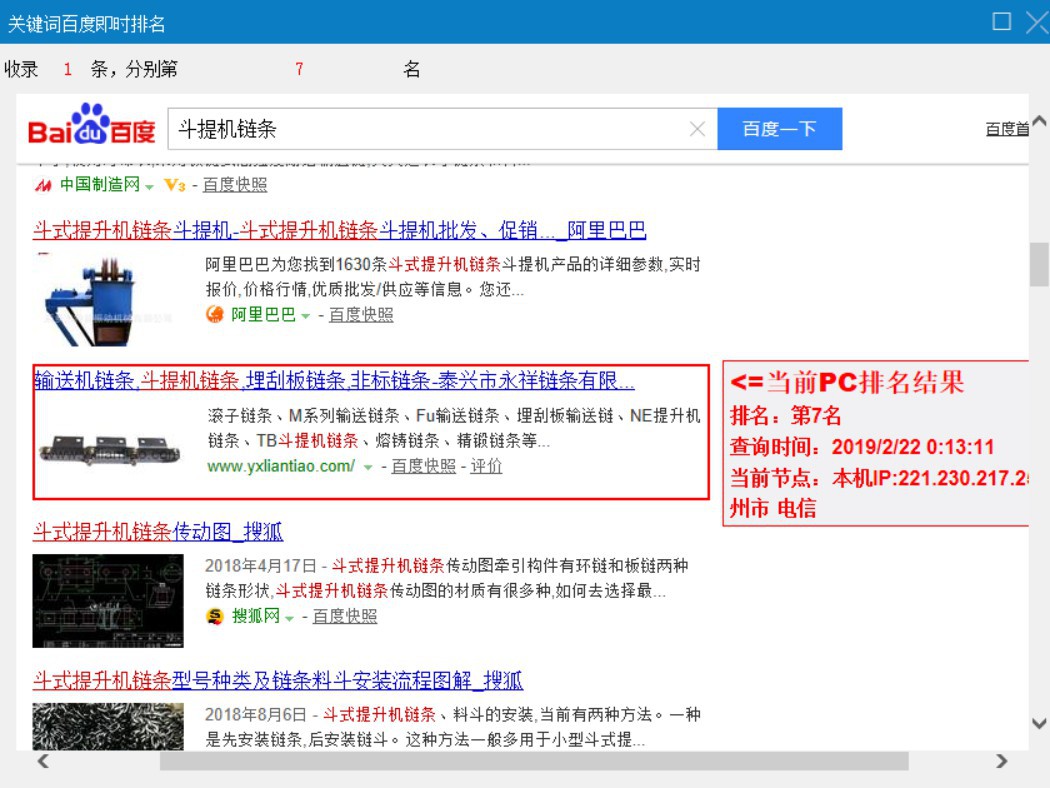This screenshot has width=1050, height=788.
Task: Open 百度快照 for the 搜狐网 result
Action: tap(345, 616)
